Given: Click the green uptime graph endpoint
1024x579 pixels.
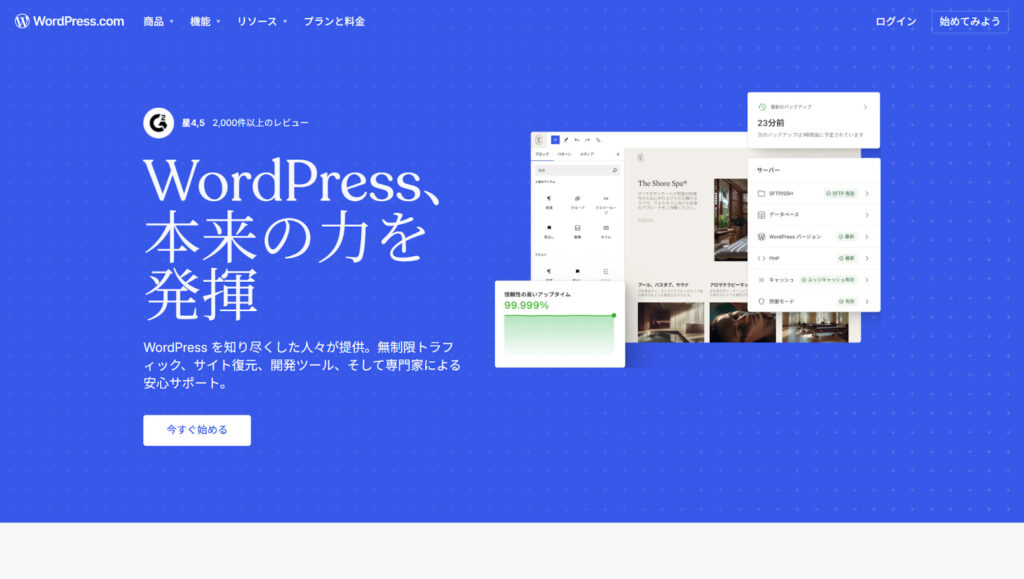Looking at the screenshot, I should [x=613, y=315].
